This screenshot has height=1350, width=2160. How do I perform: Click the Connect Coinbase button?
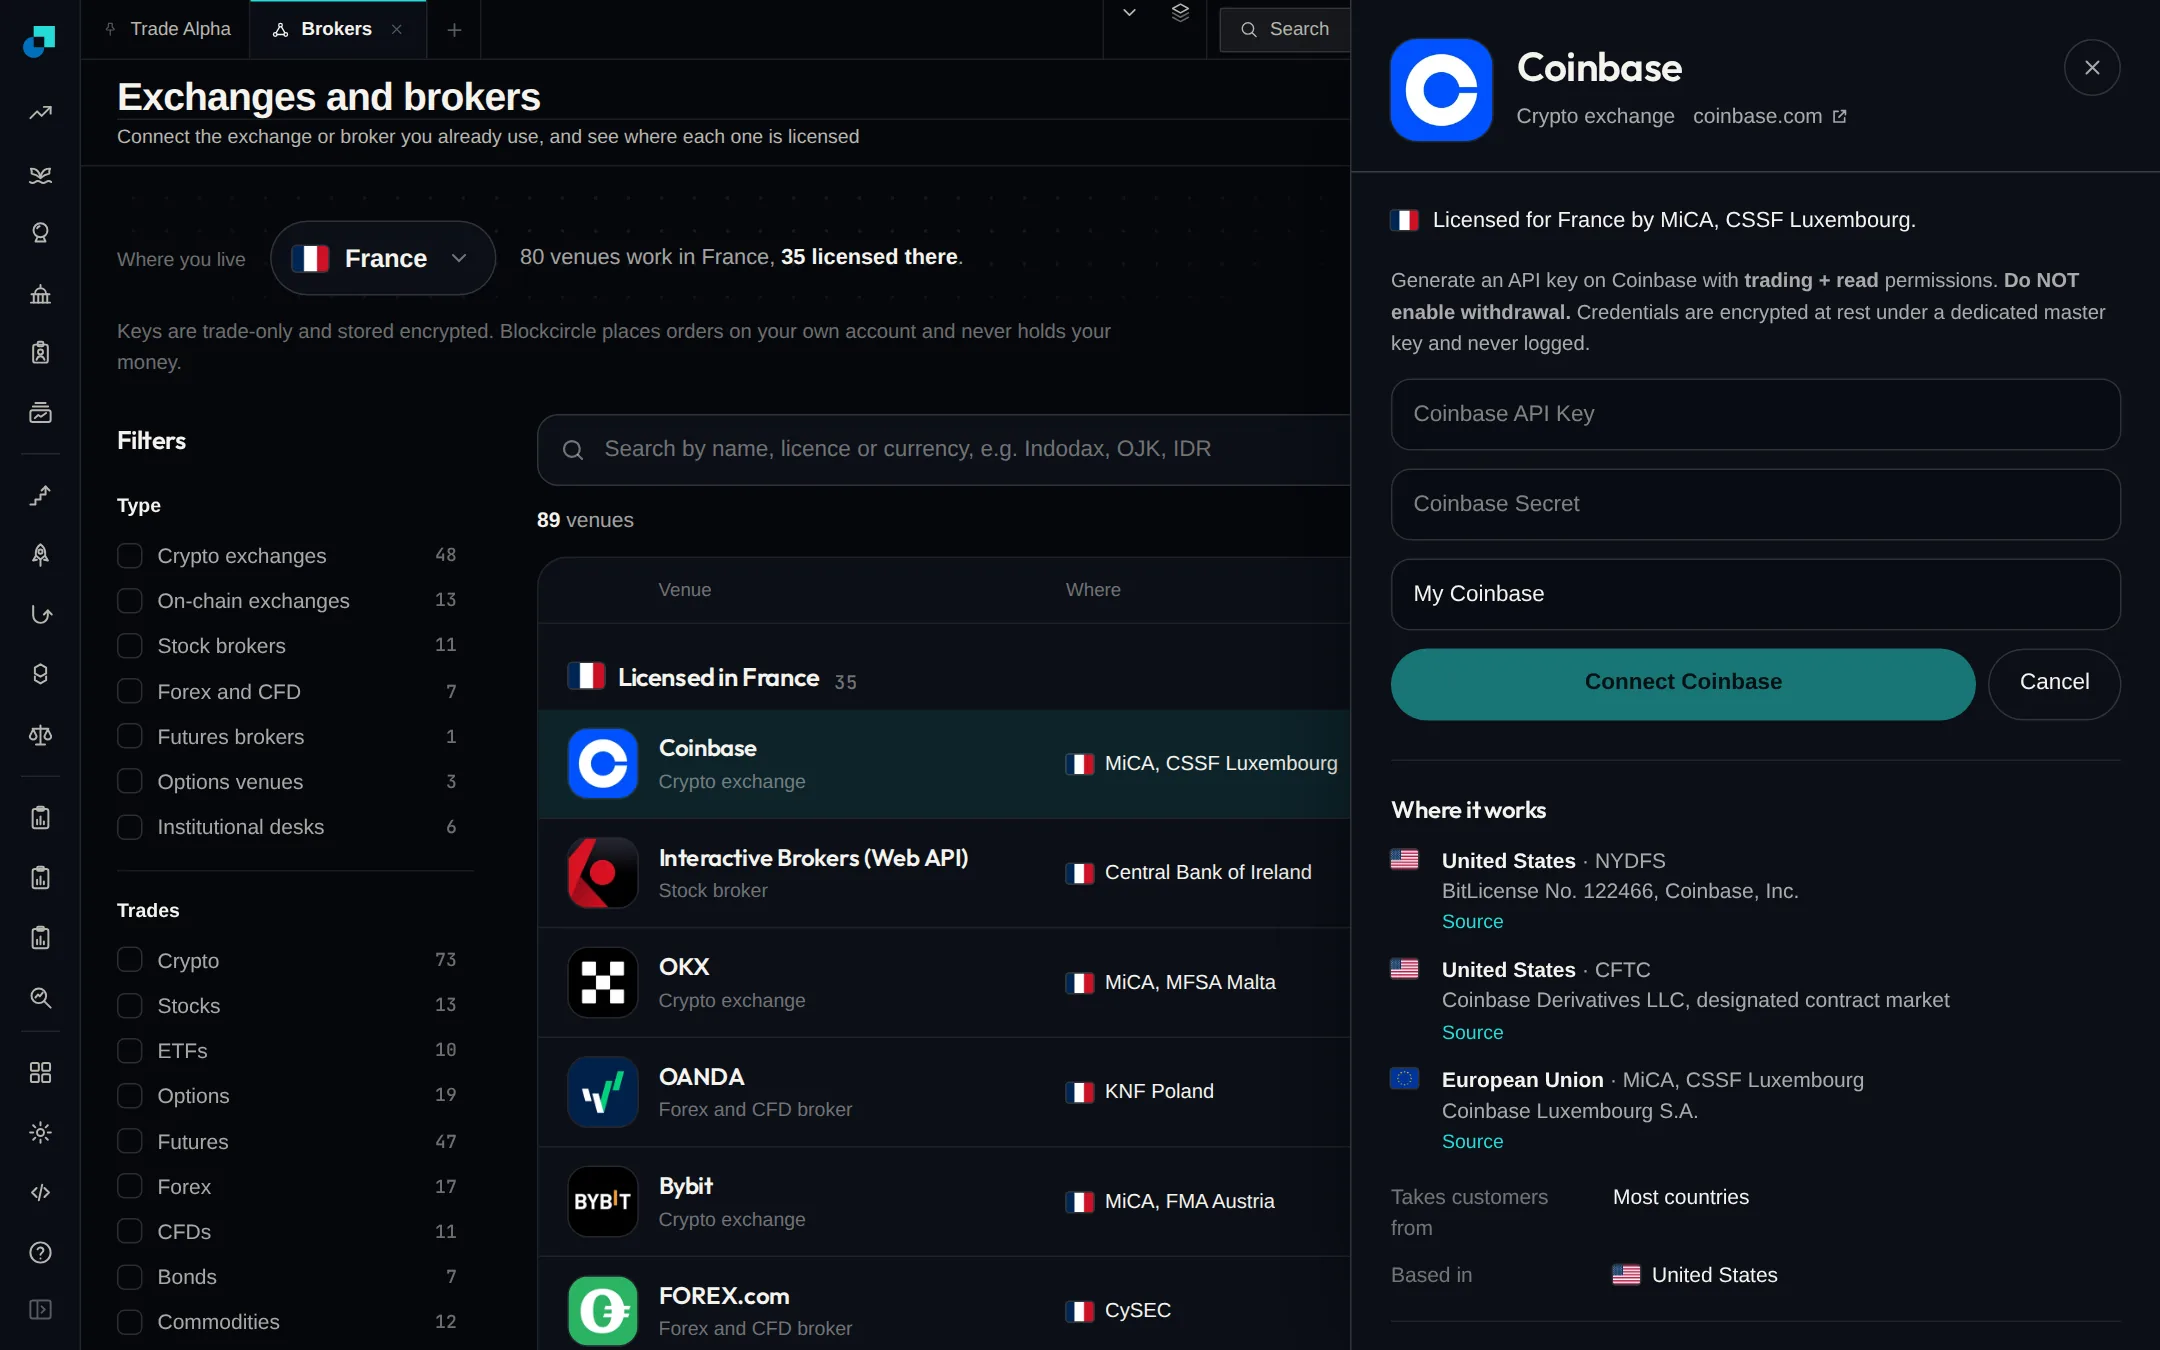[x=1683, y=684]
